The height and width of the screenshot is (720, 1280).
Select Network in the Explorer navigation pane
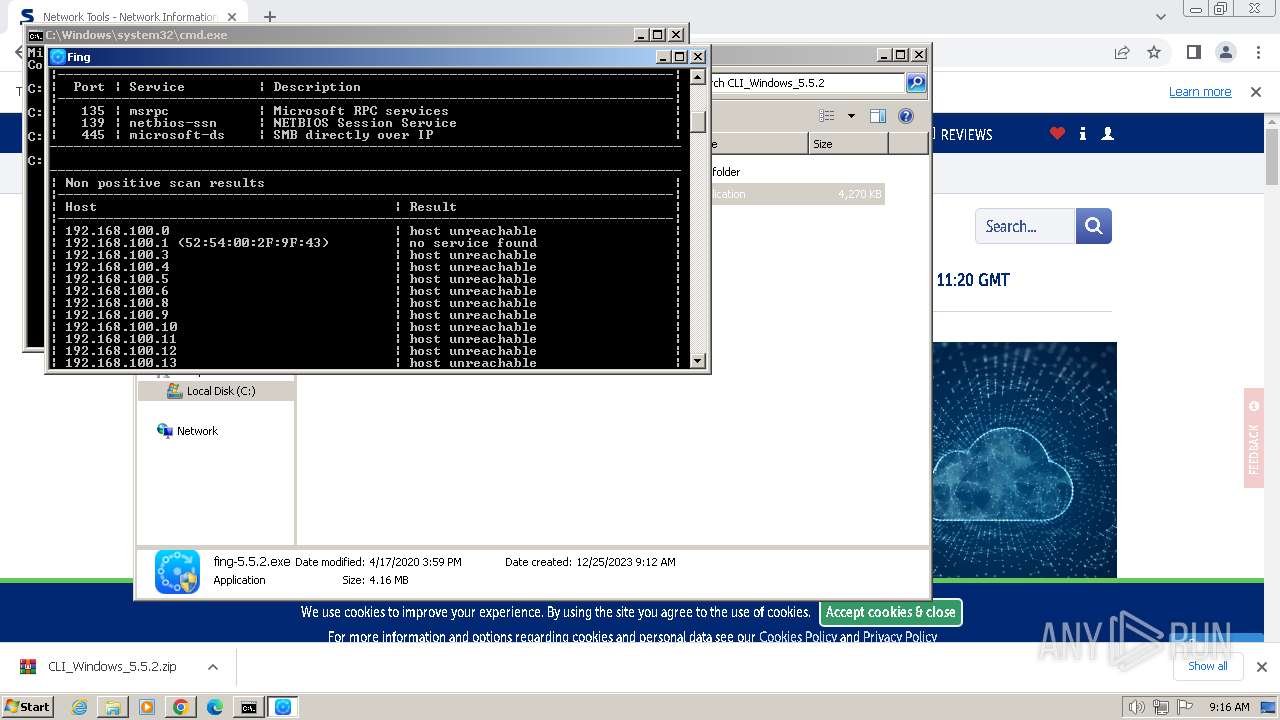(x=197, y=431)
